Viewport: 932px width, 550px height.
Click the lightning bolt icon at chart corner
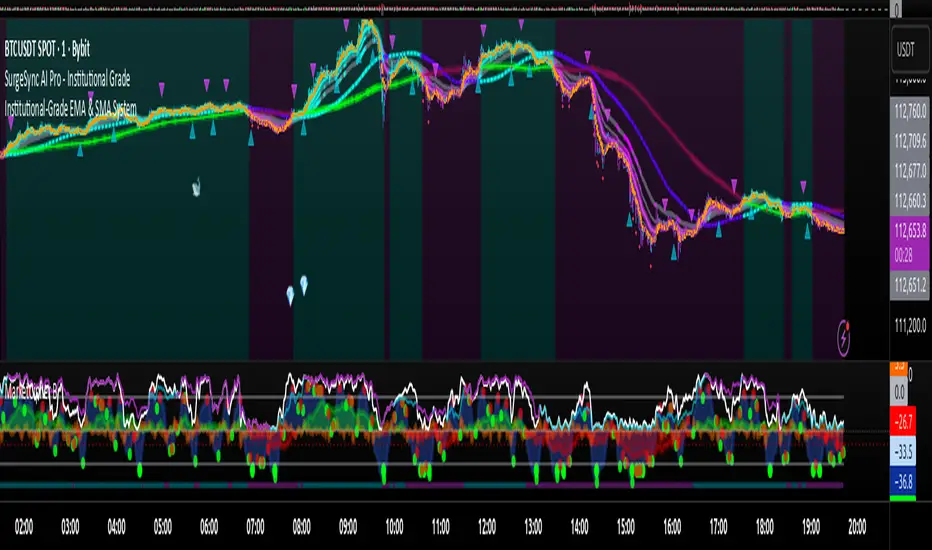[x=848, y=332]
